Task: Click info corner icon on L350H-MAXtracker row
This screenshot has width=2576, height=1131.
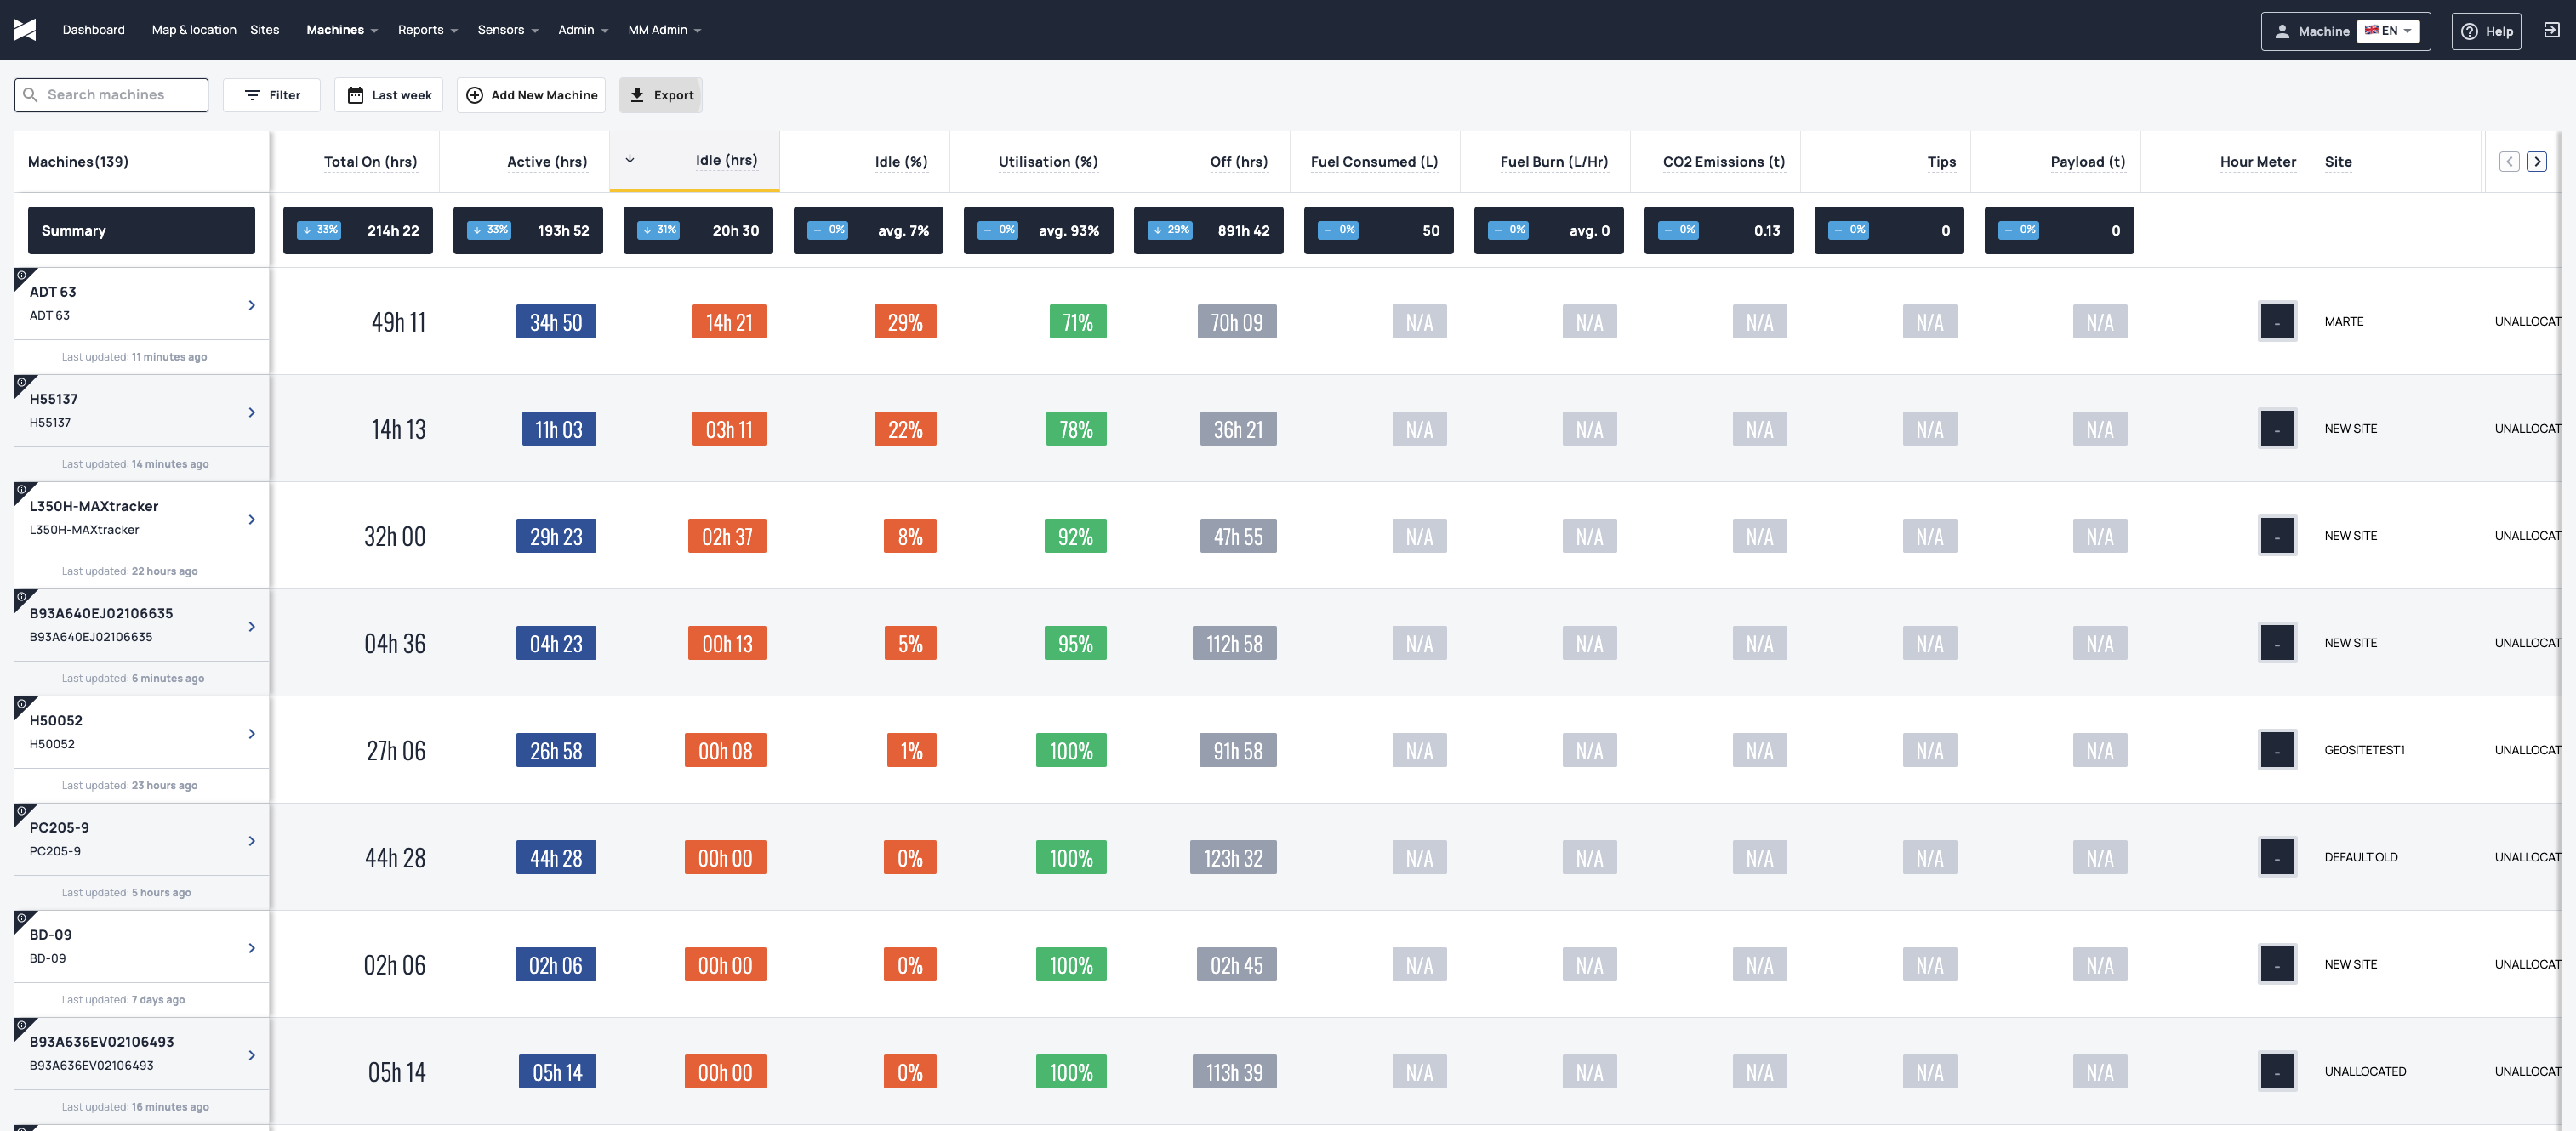Action: point(21,489)
